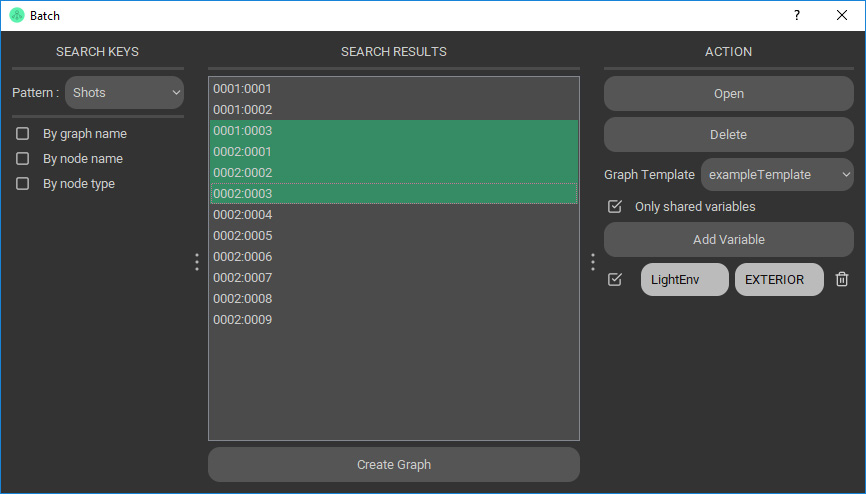Click the Delete button

pos(728,134)
